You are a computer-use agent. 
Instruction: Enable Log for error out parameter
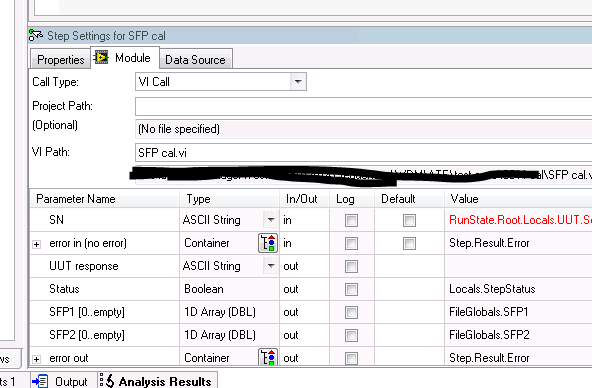point(351,358)
